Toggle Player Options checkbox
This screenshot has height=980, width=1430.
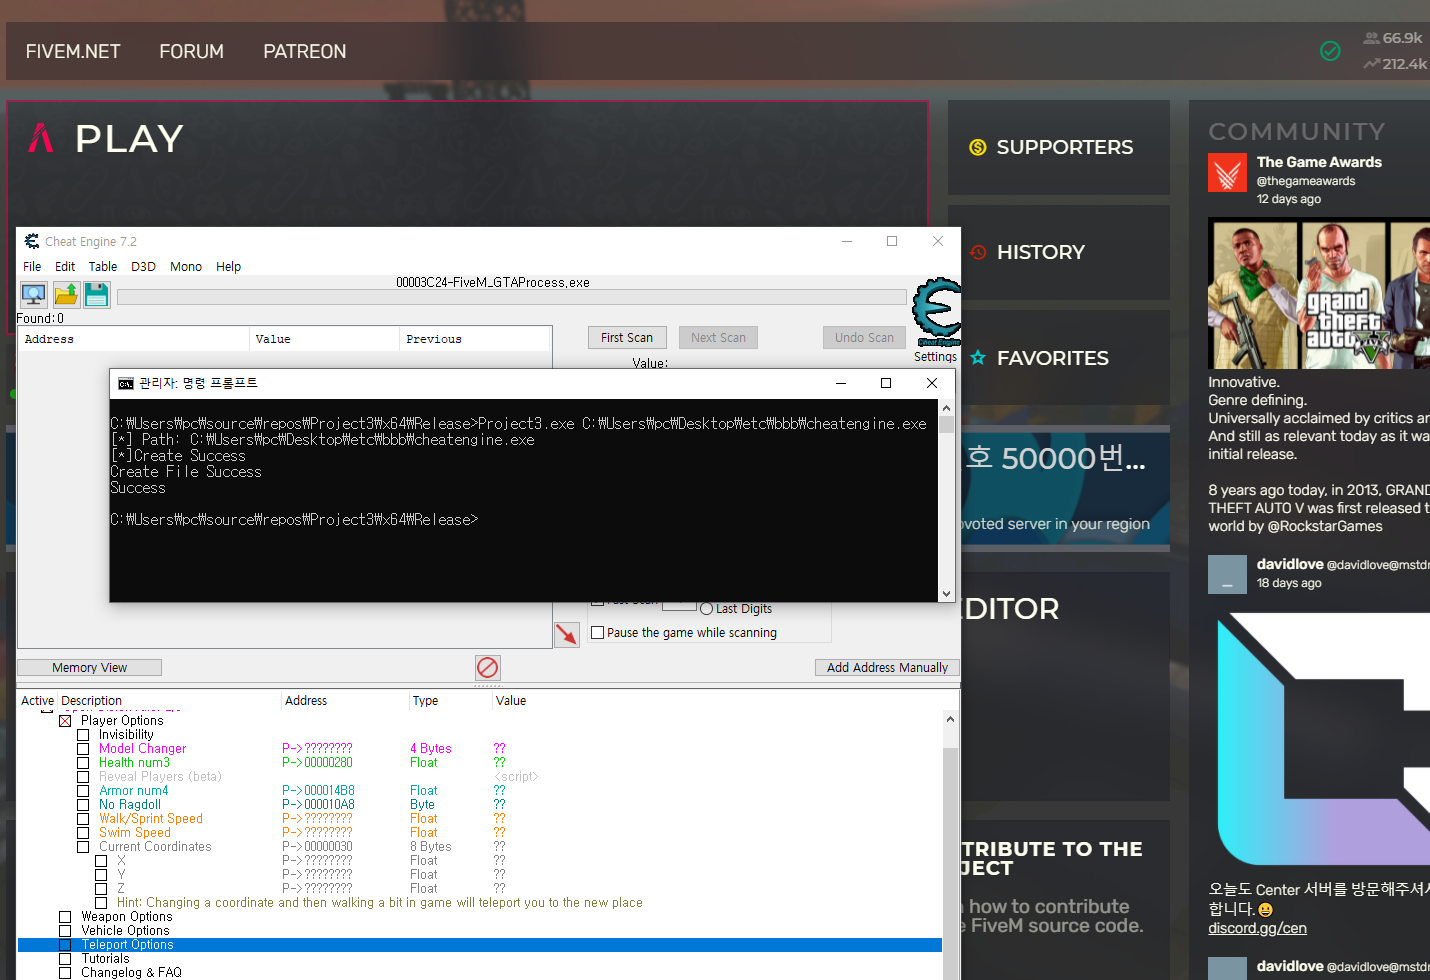pos(65,721)
